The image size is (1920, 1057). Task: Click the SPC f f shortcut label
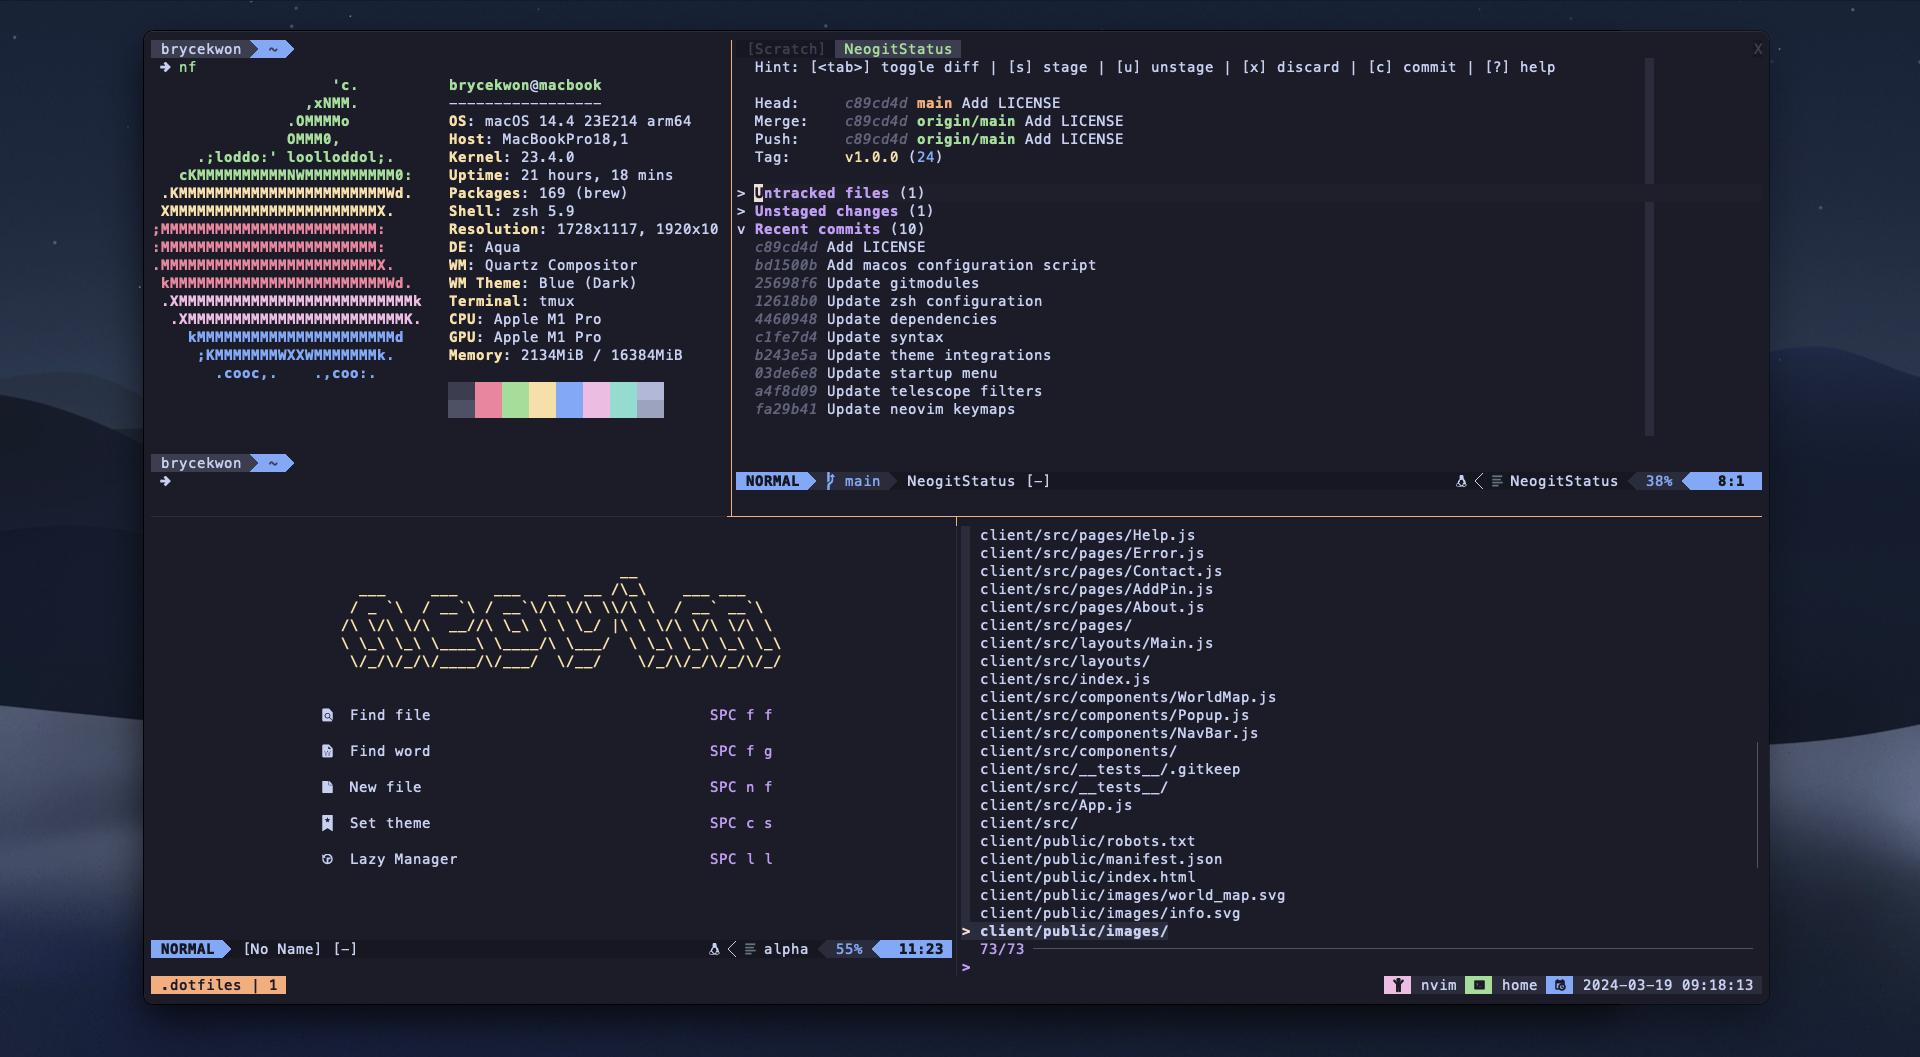tap(741, 715)
